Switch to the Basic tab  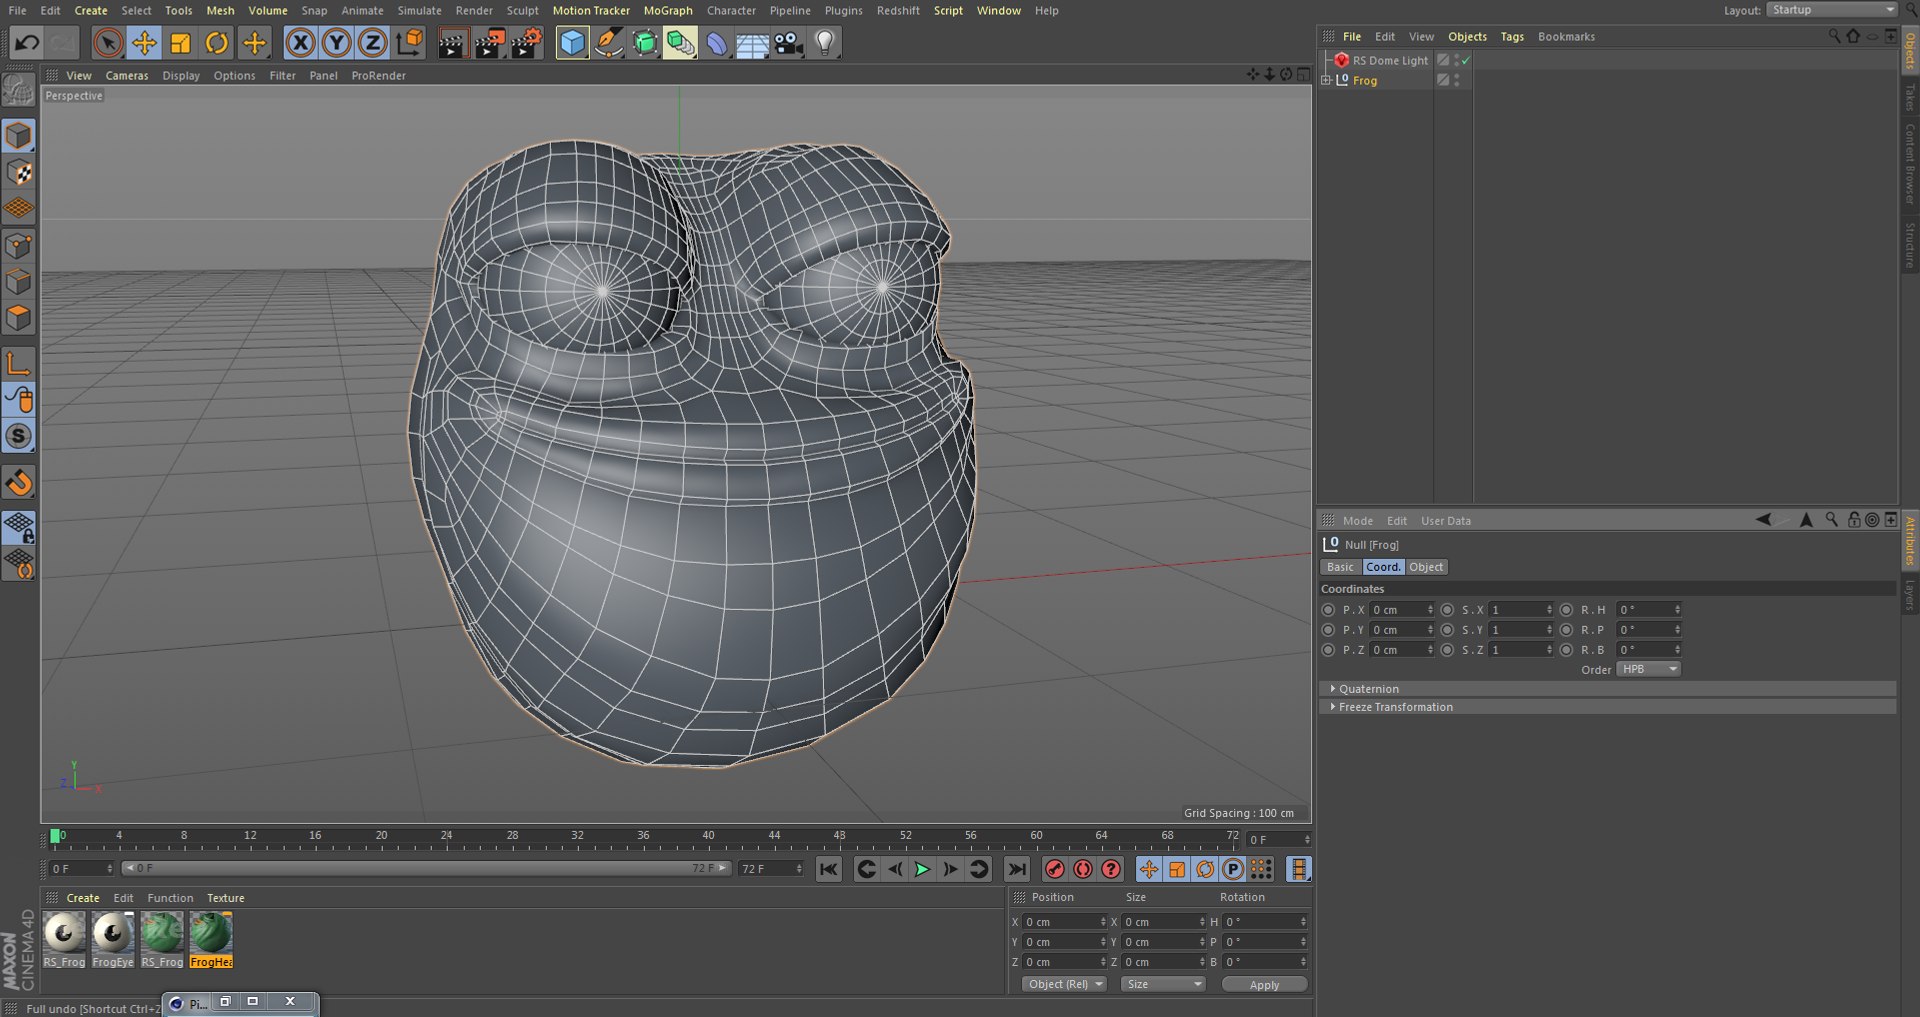(x=1340, y=567)
